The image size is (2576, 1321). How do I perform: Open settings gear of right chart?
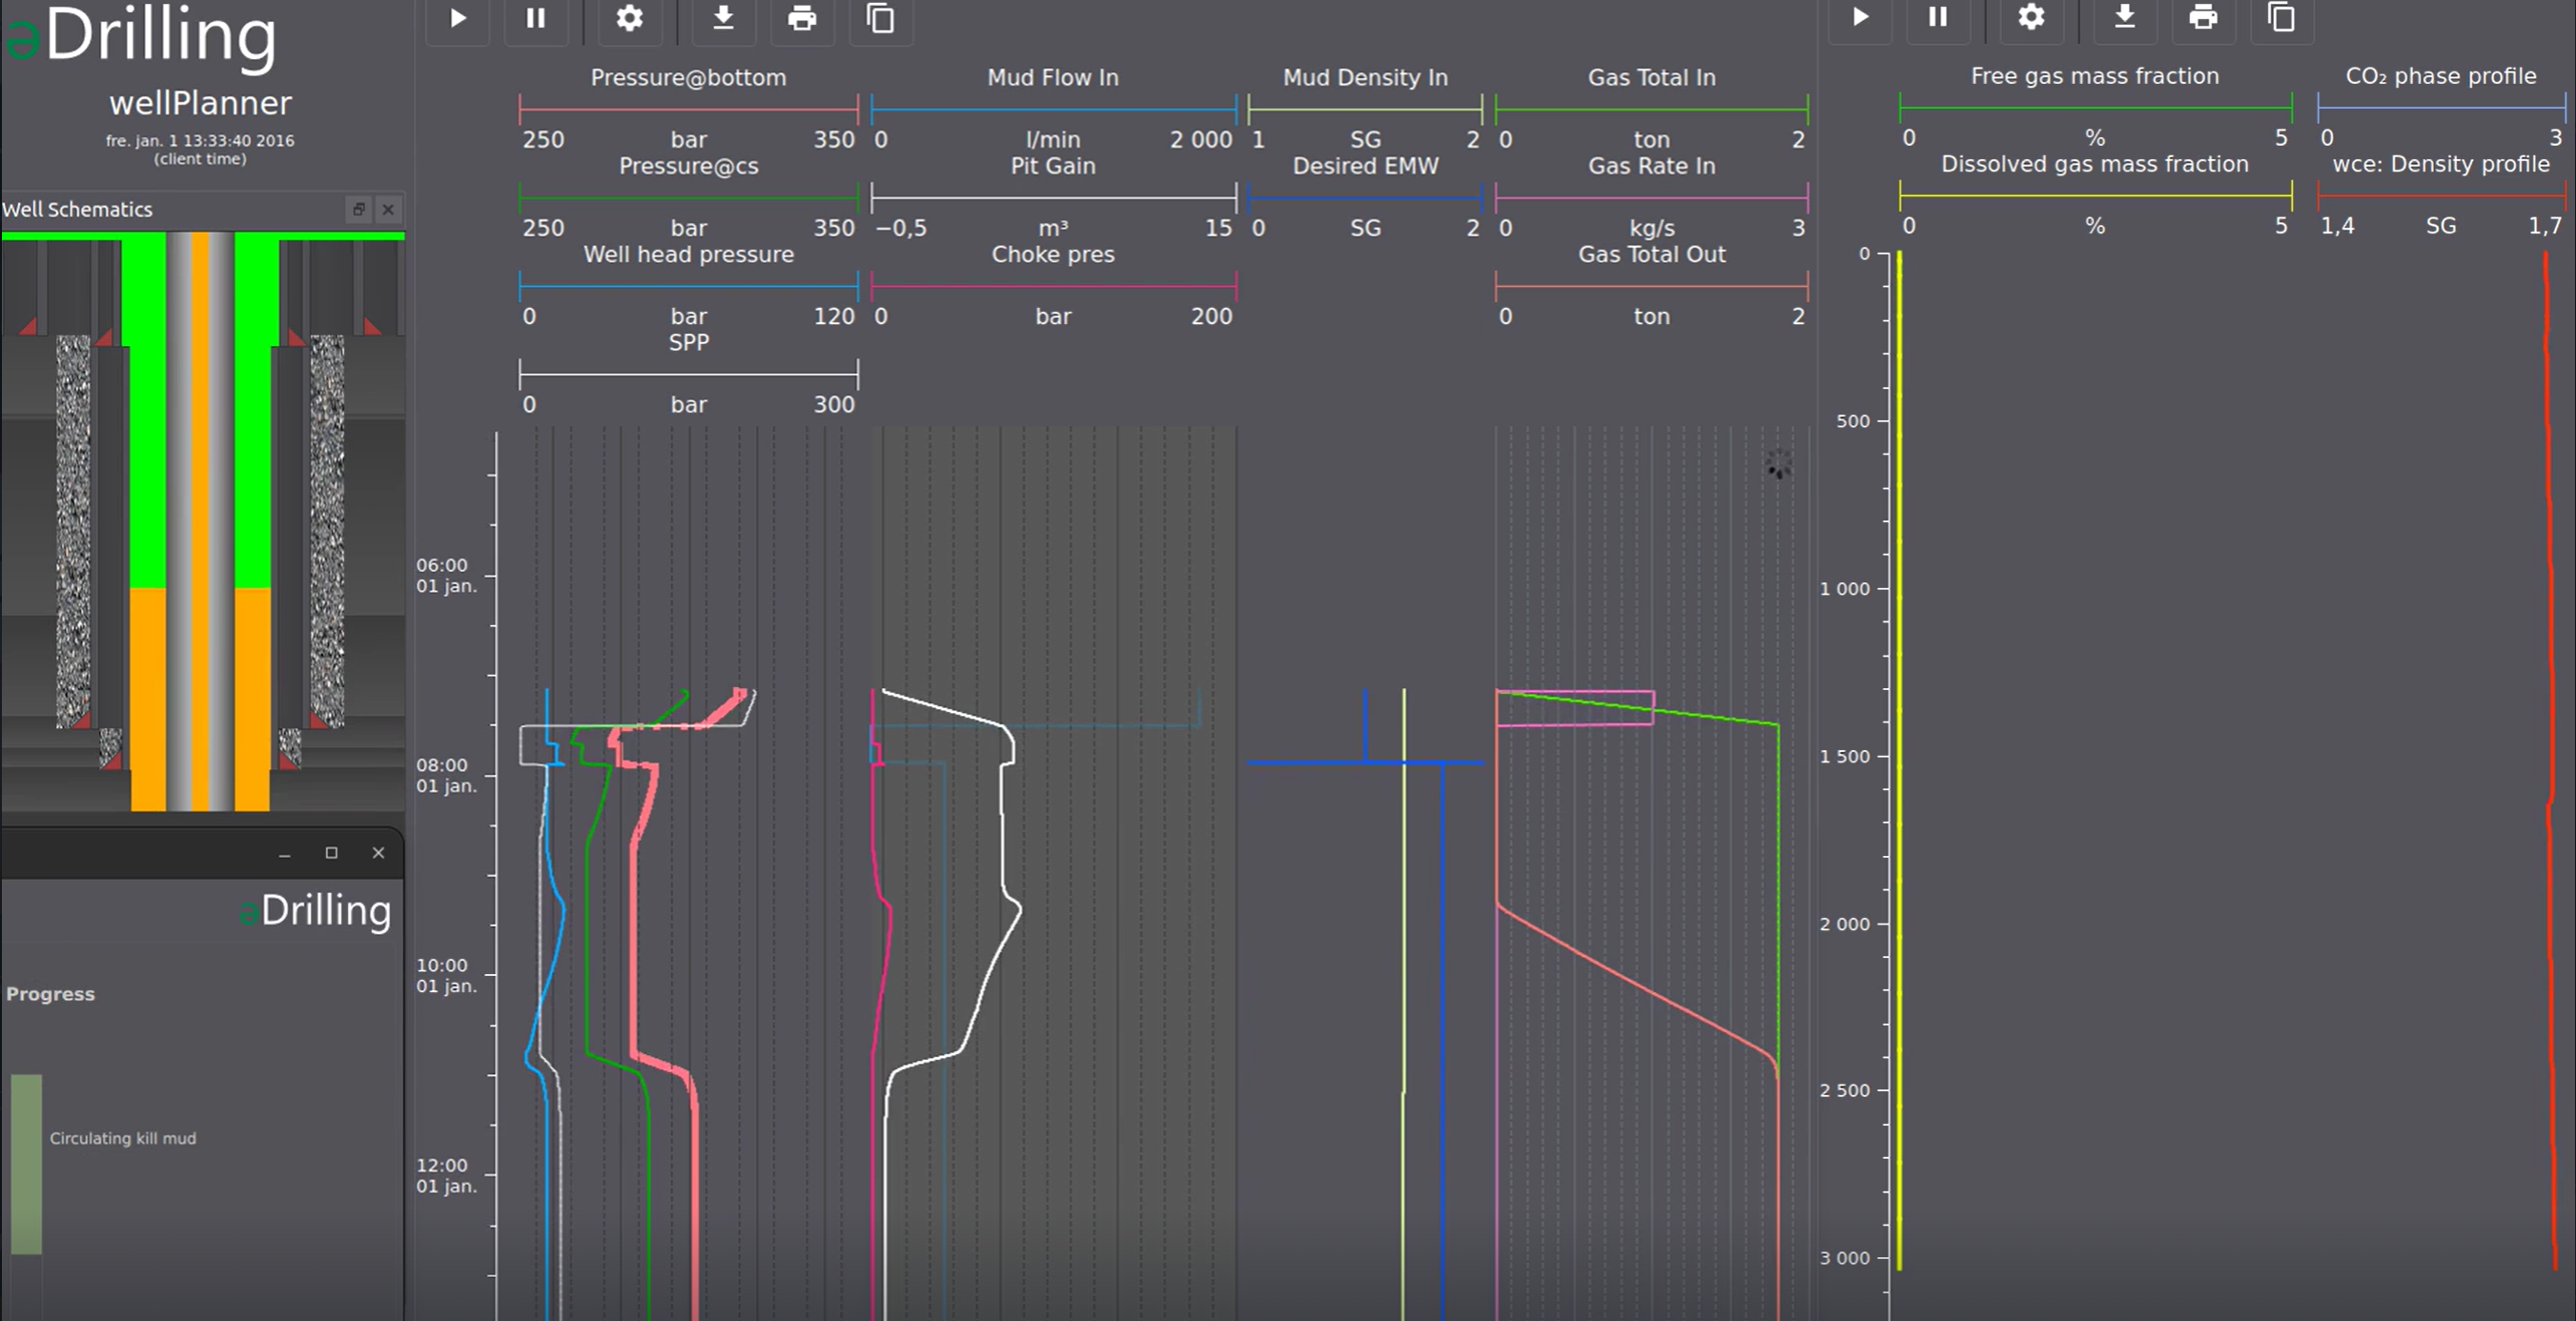(2031, 17)
